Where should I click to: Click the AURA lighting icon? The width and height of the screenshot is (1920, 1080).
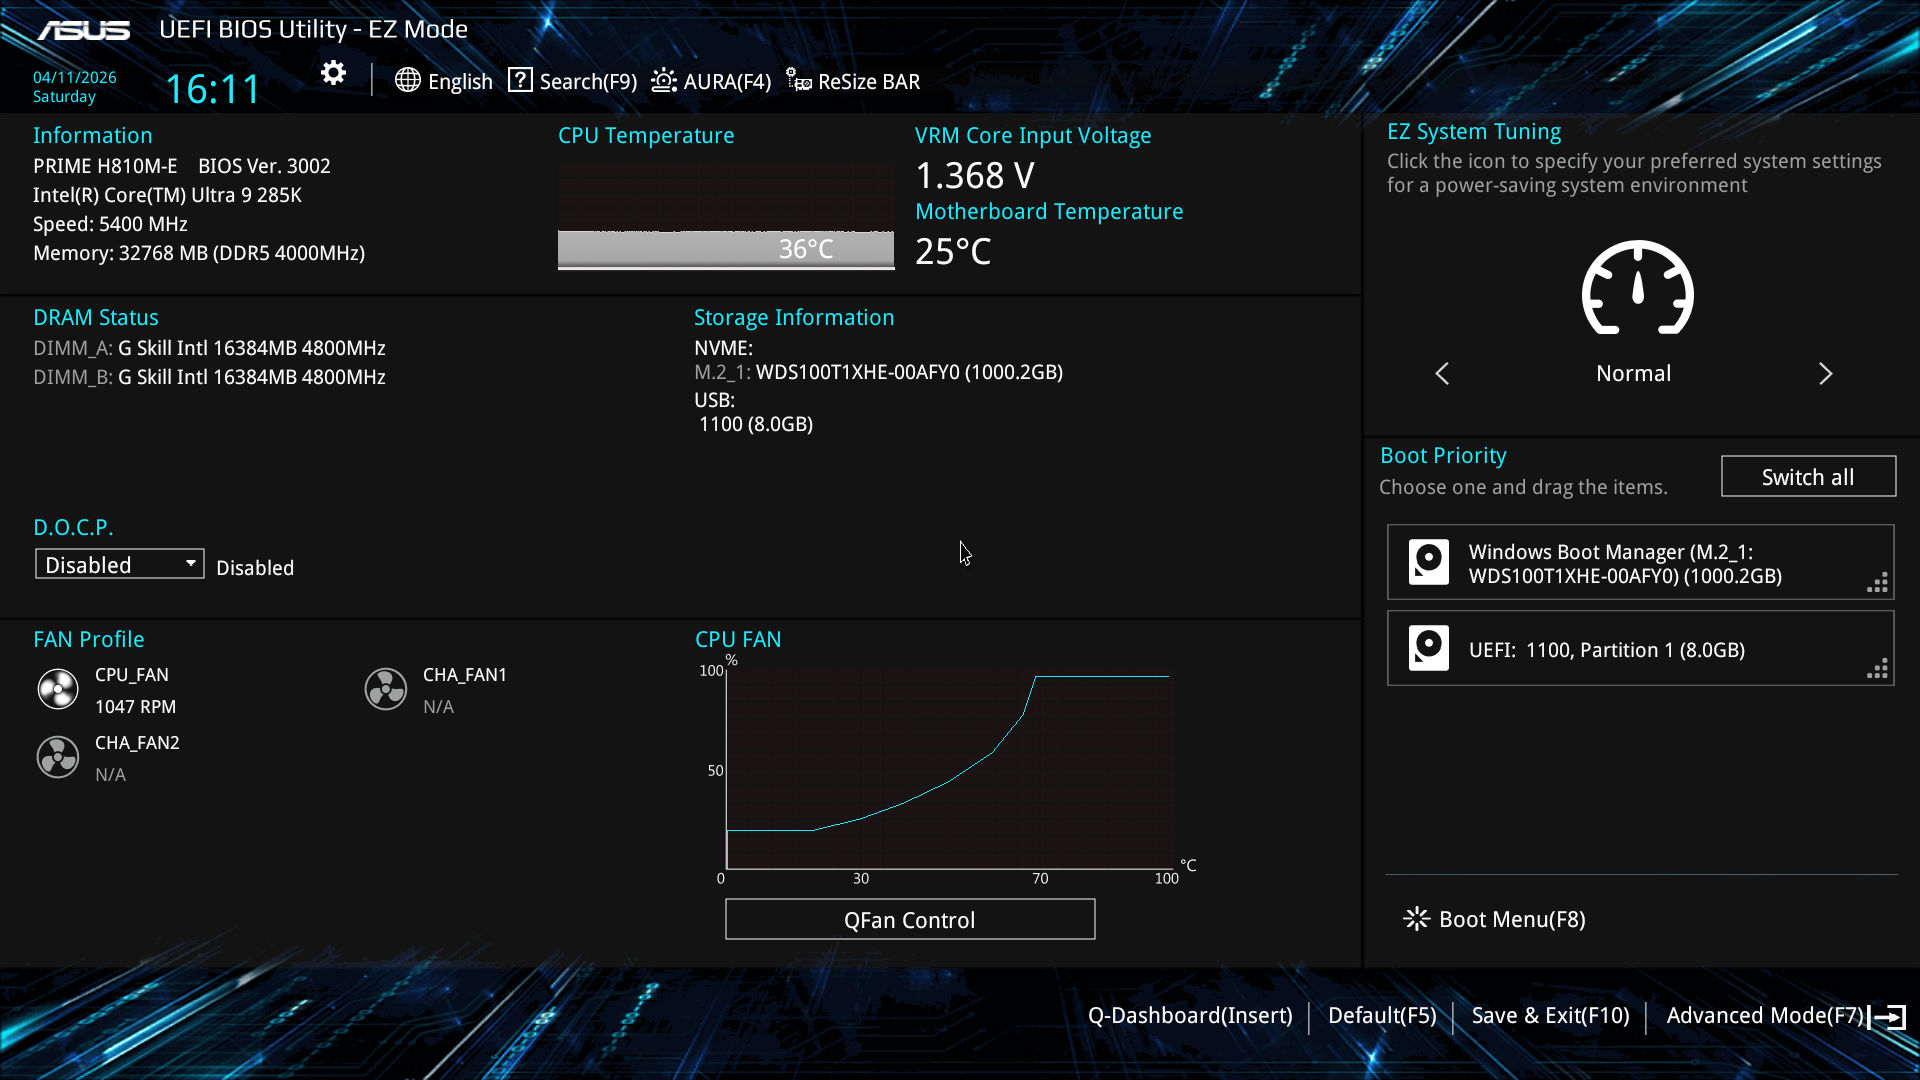tap(664, 80)
